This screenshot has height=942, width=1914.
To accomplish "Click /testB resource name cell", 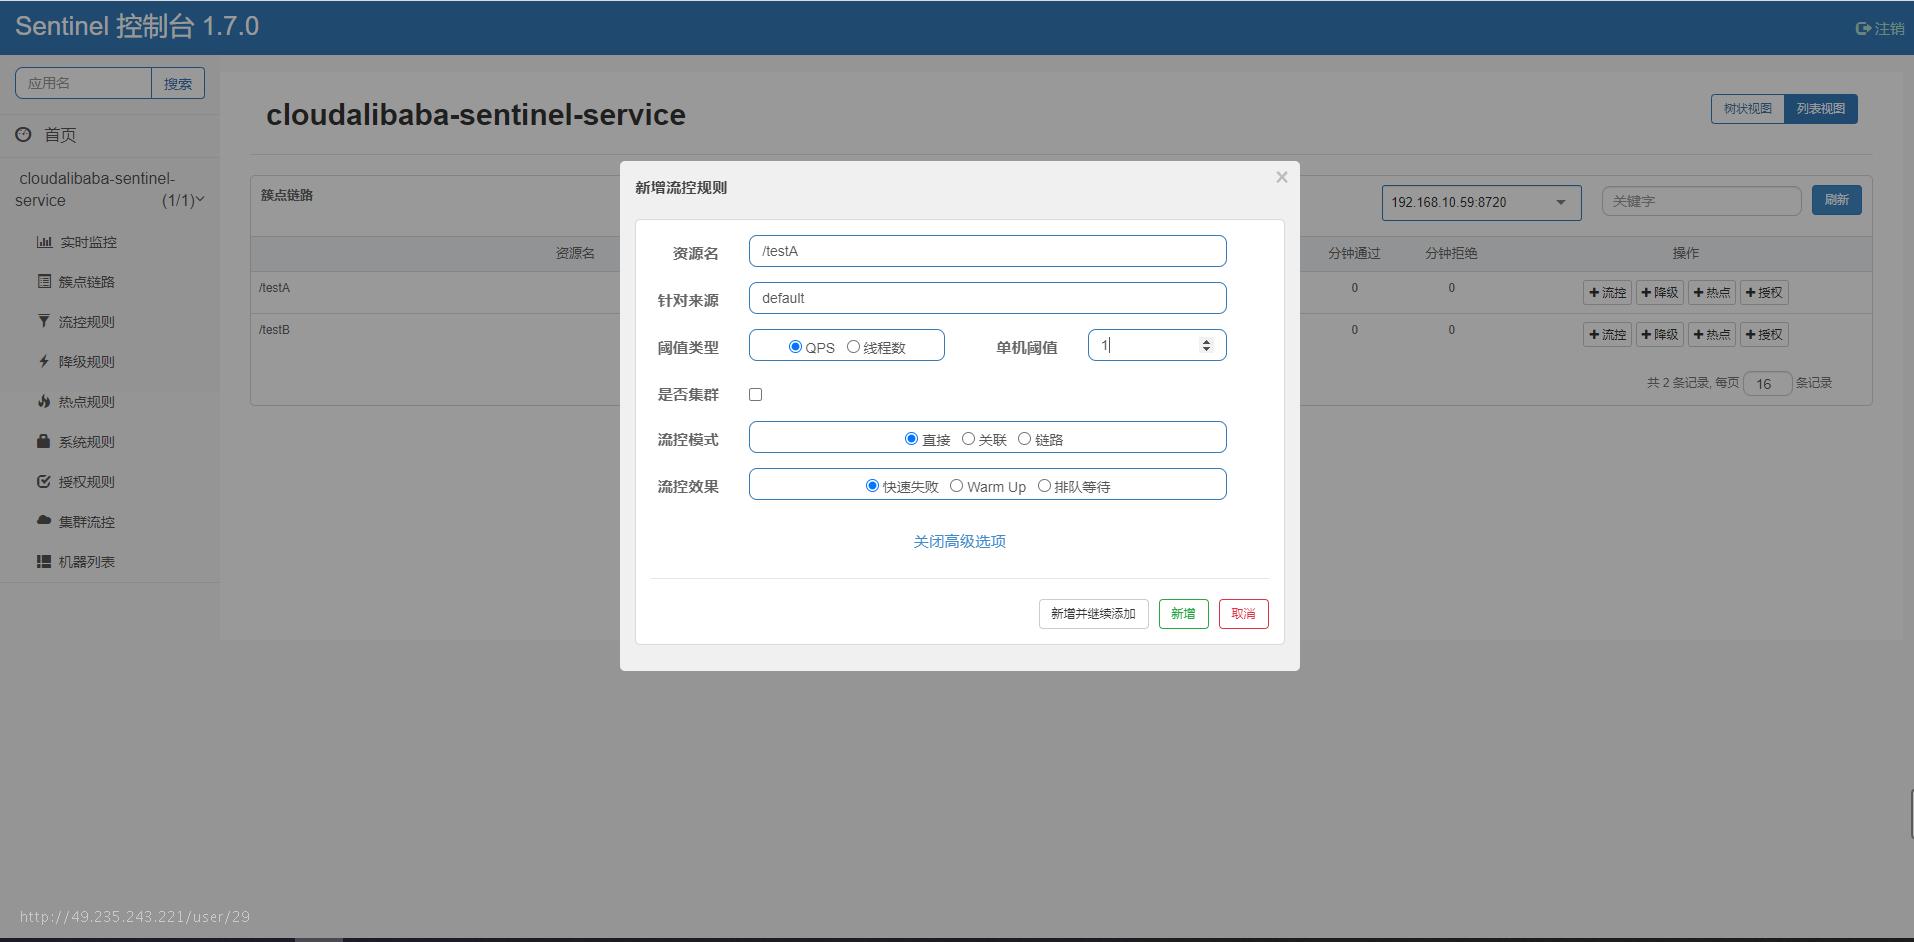I will [x=274, y=330].
